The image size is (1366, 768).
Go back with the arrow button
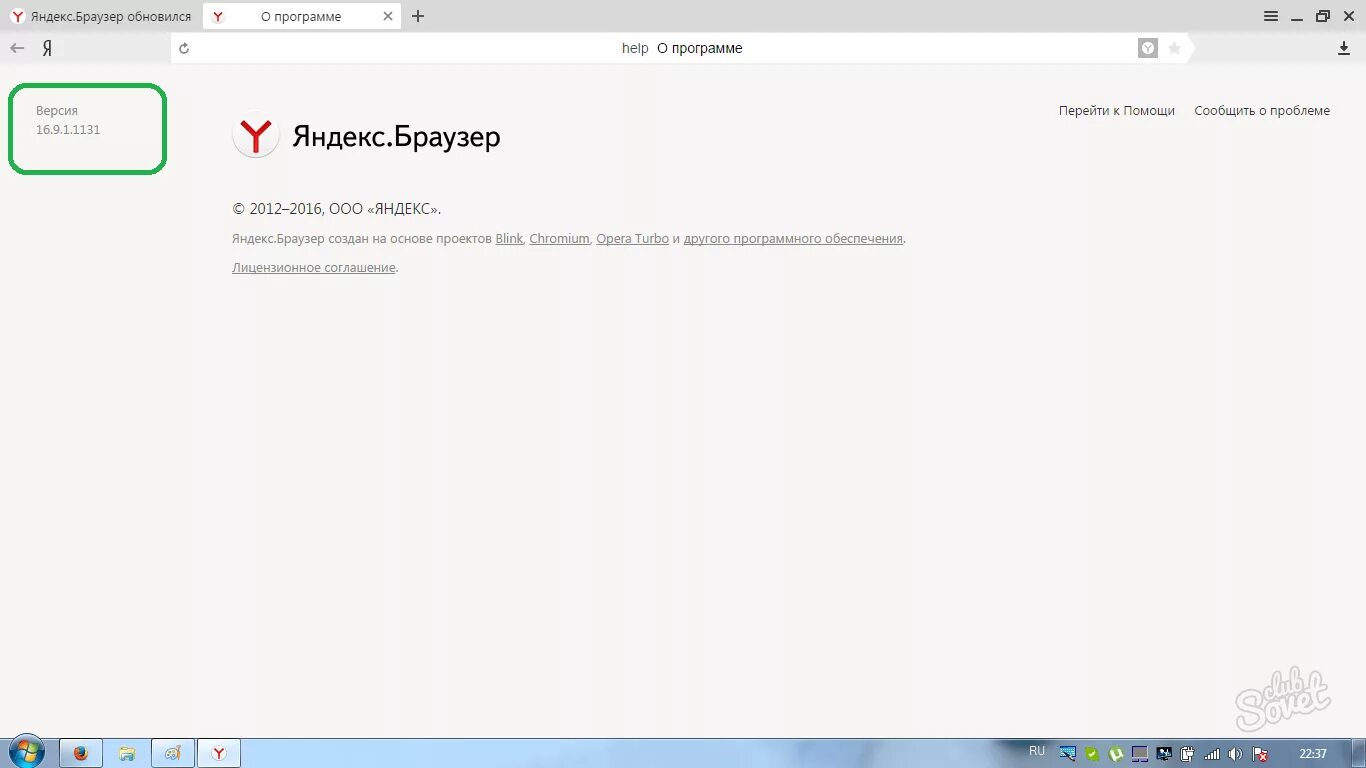click(x=17, y=48)
